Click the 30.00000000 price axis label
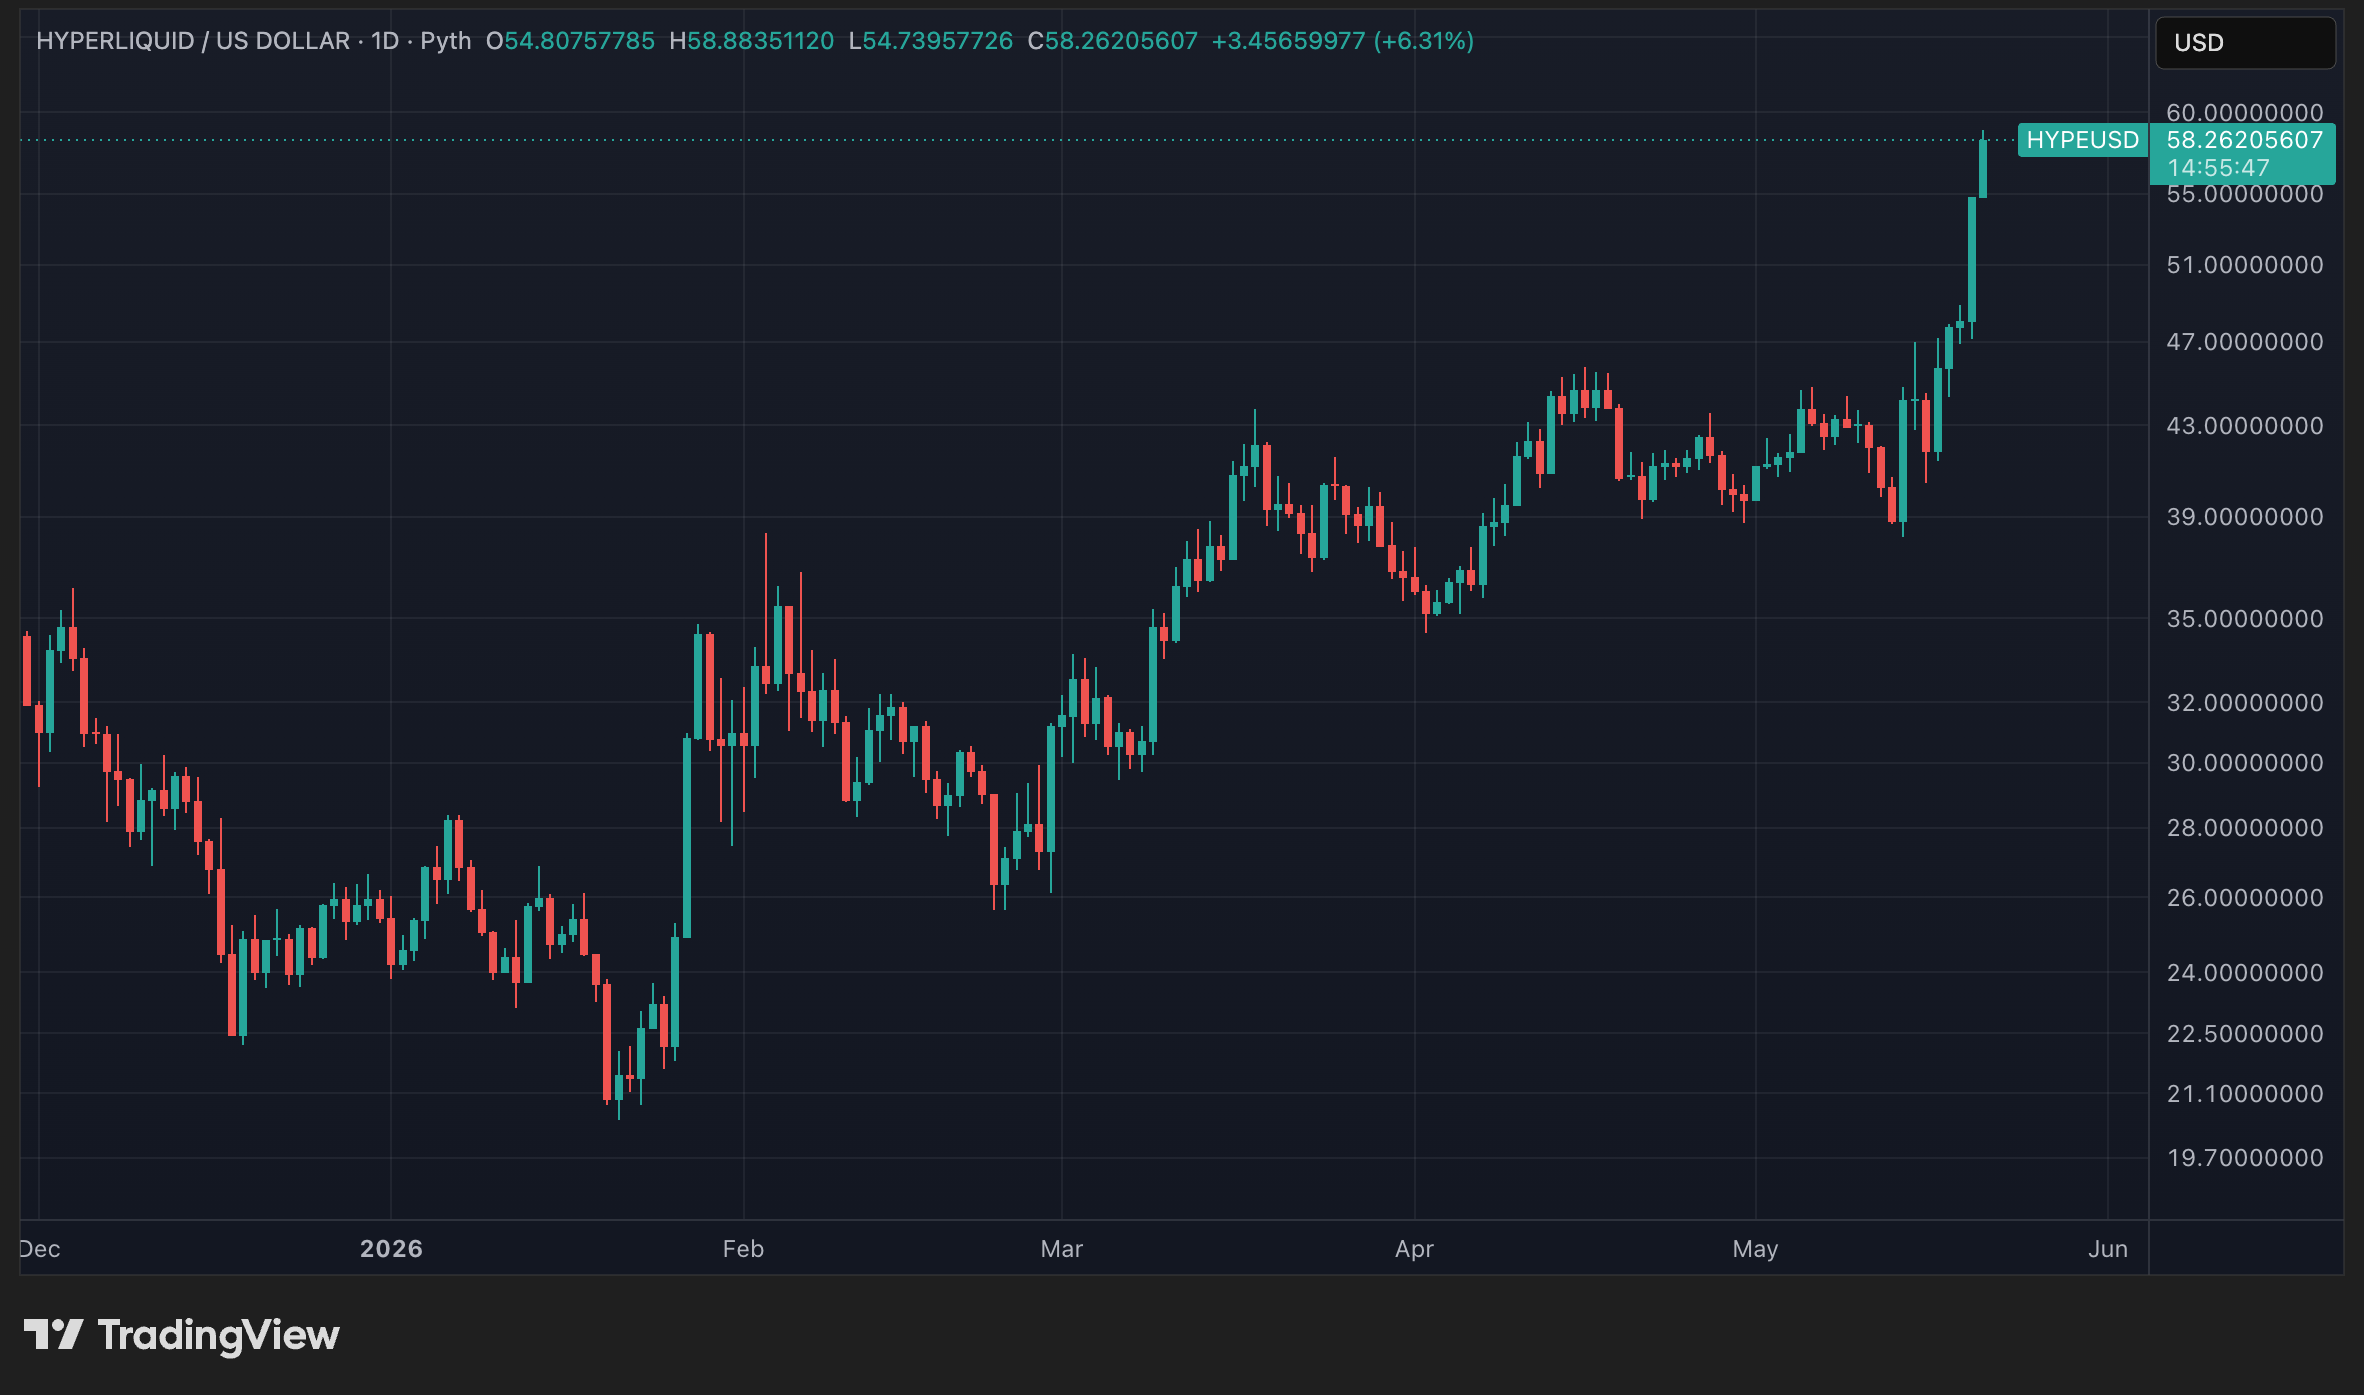 point(2245,763)
